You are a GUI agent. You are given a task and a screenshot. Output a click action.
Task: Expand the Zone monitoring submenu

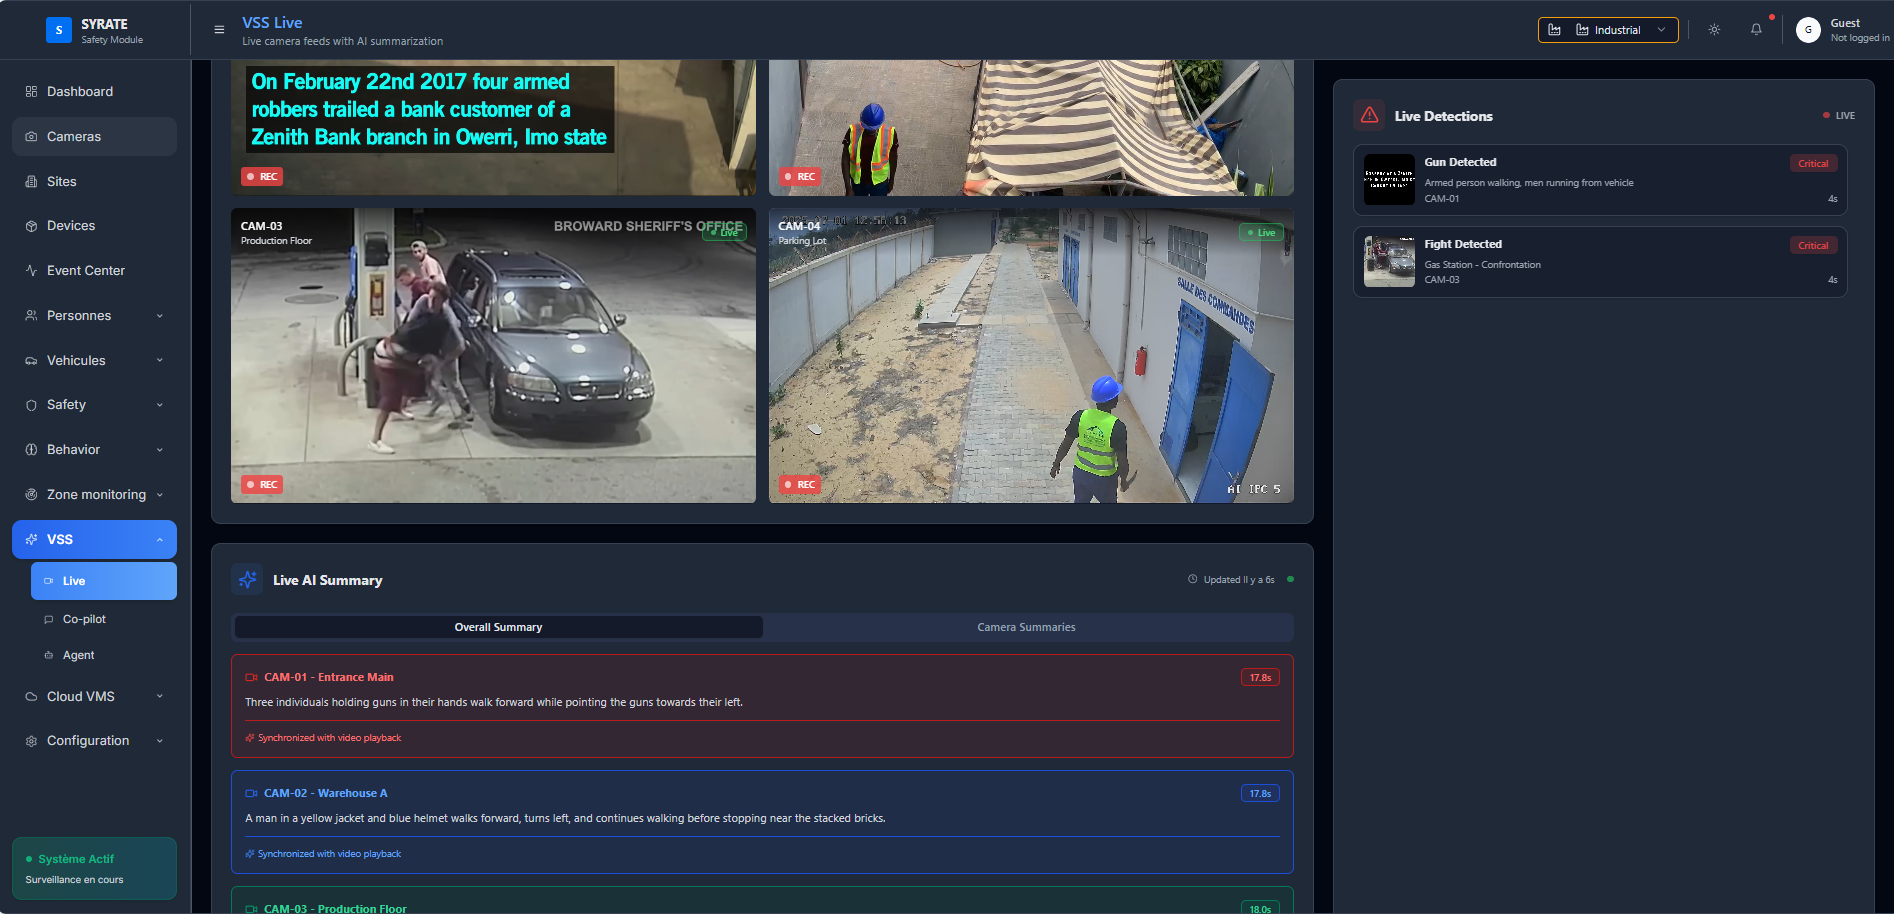[94, 495]
